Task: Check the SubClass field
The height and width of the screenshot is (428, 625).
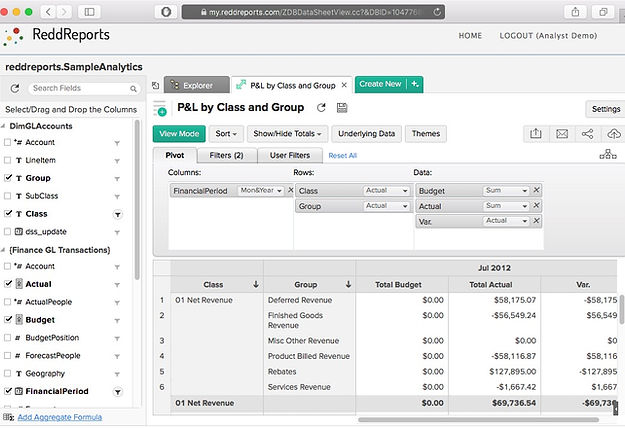Action: tap(7, 196)
